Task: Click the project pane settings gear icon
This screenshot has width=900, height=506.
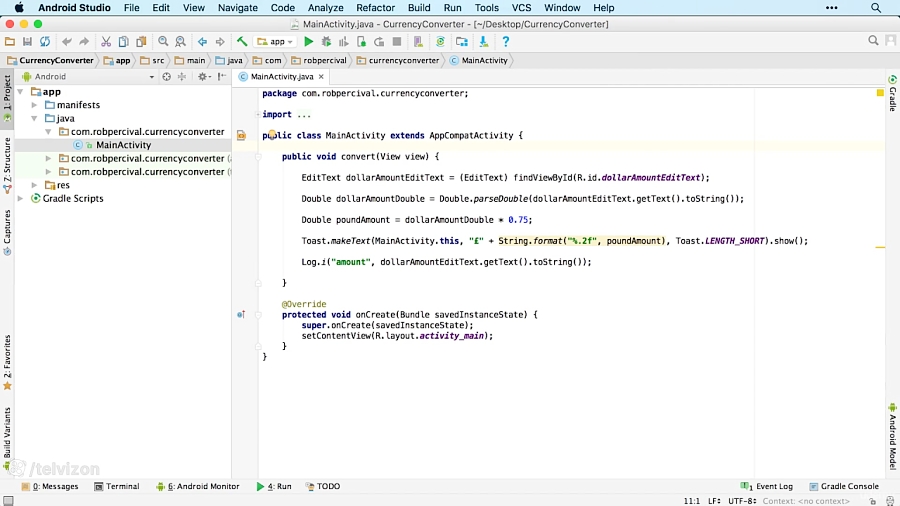Action: point(202,76)
